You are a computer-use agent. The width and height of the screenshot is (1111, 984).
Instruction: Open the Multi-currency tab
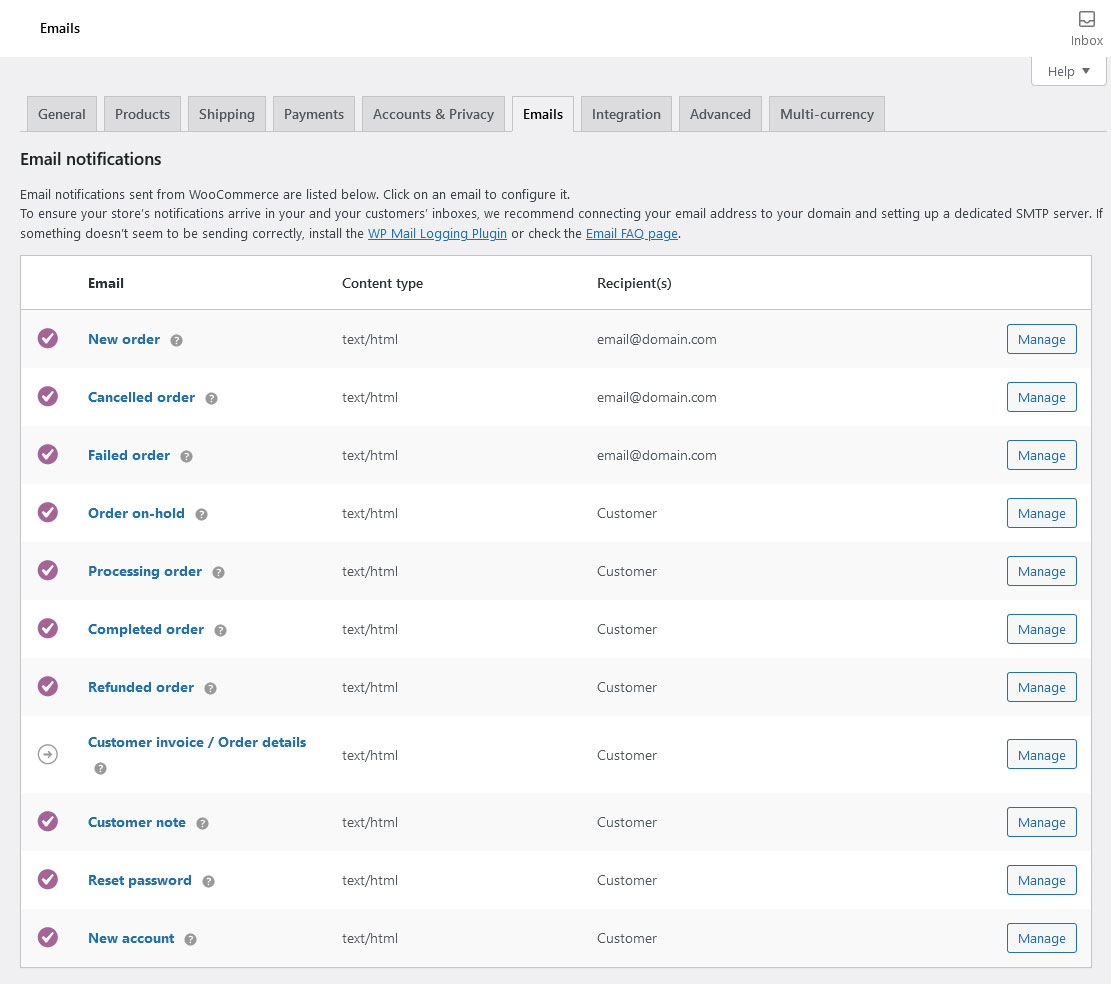pyautogui.click(x=827, y=114)
